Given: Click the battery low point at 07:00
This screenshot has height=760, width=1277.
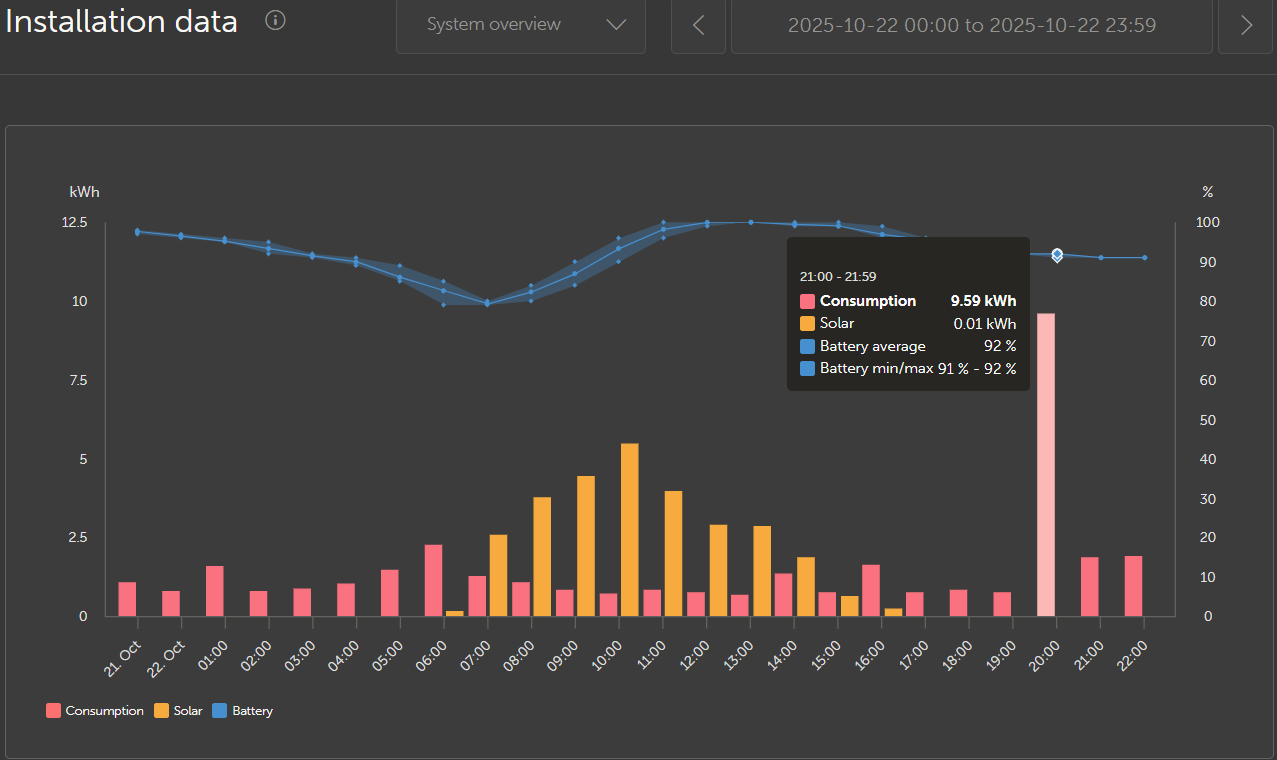Looking at the screenshot, I should (487, 302).
